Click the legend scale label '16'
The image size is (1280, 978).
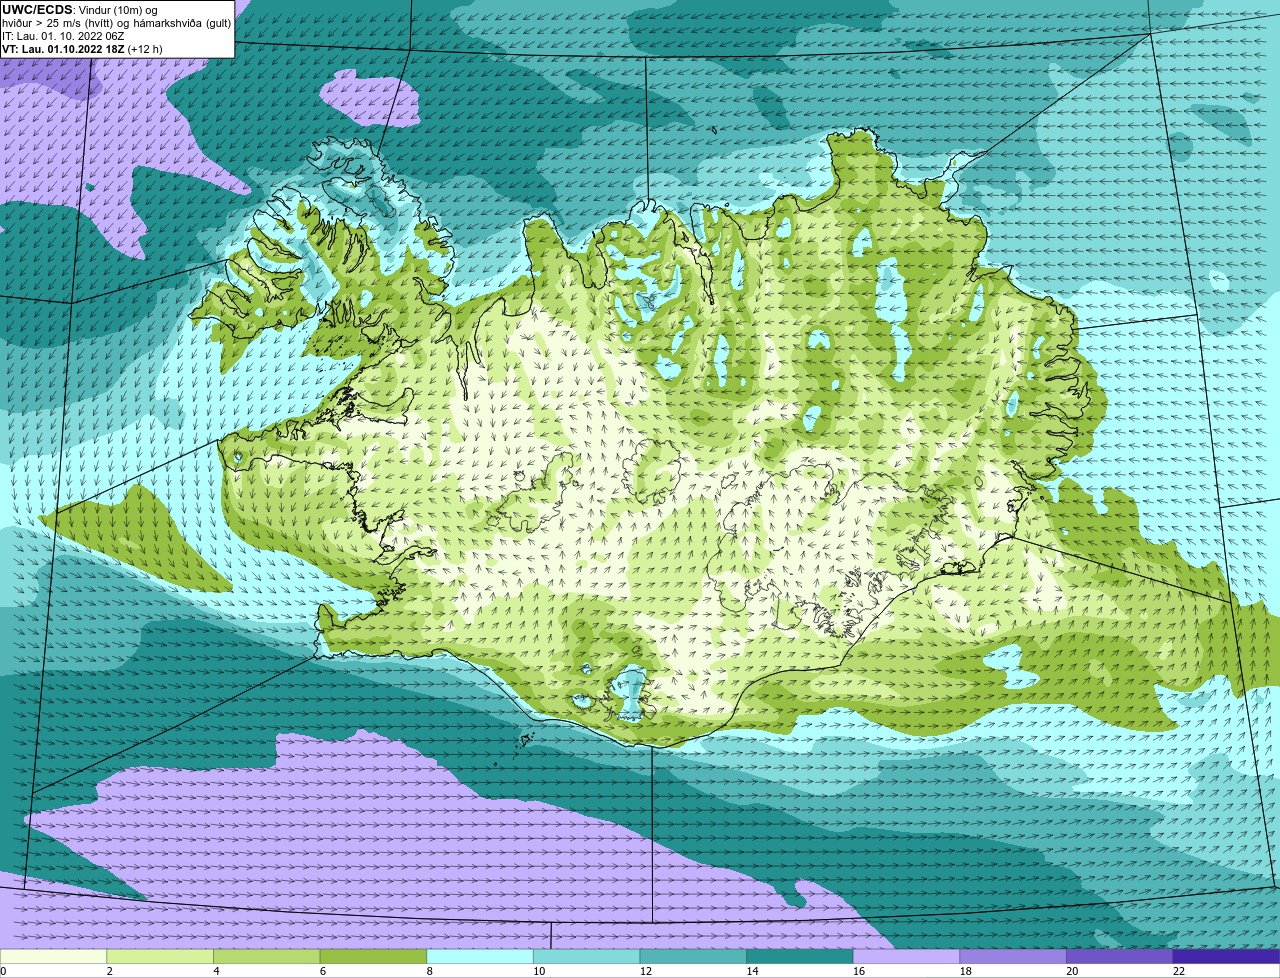[859, 971]
